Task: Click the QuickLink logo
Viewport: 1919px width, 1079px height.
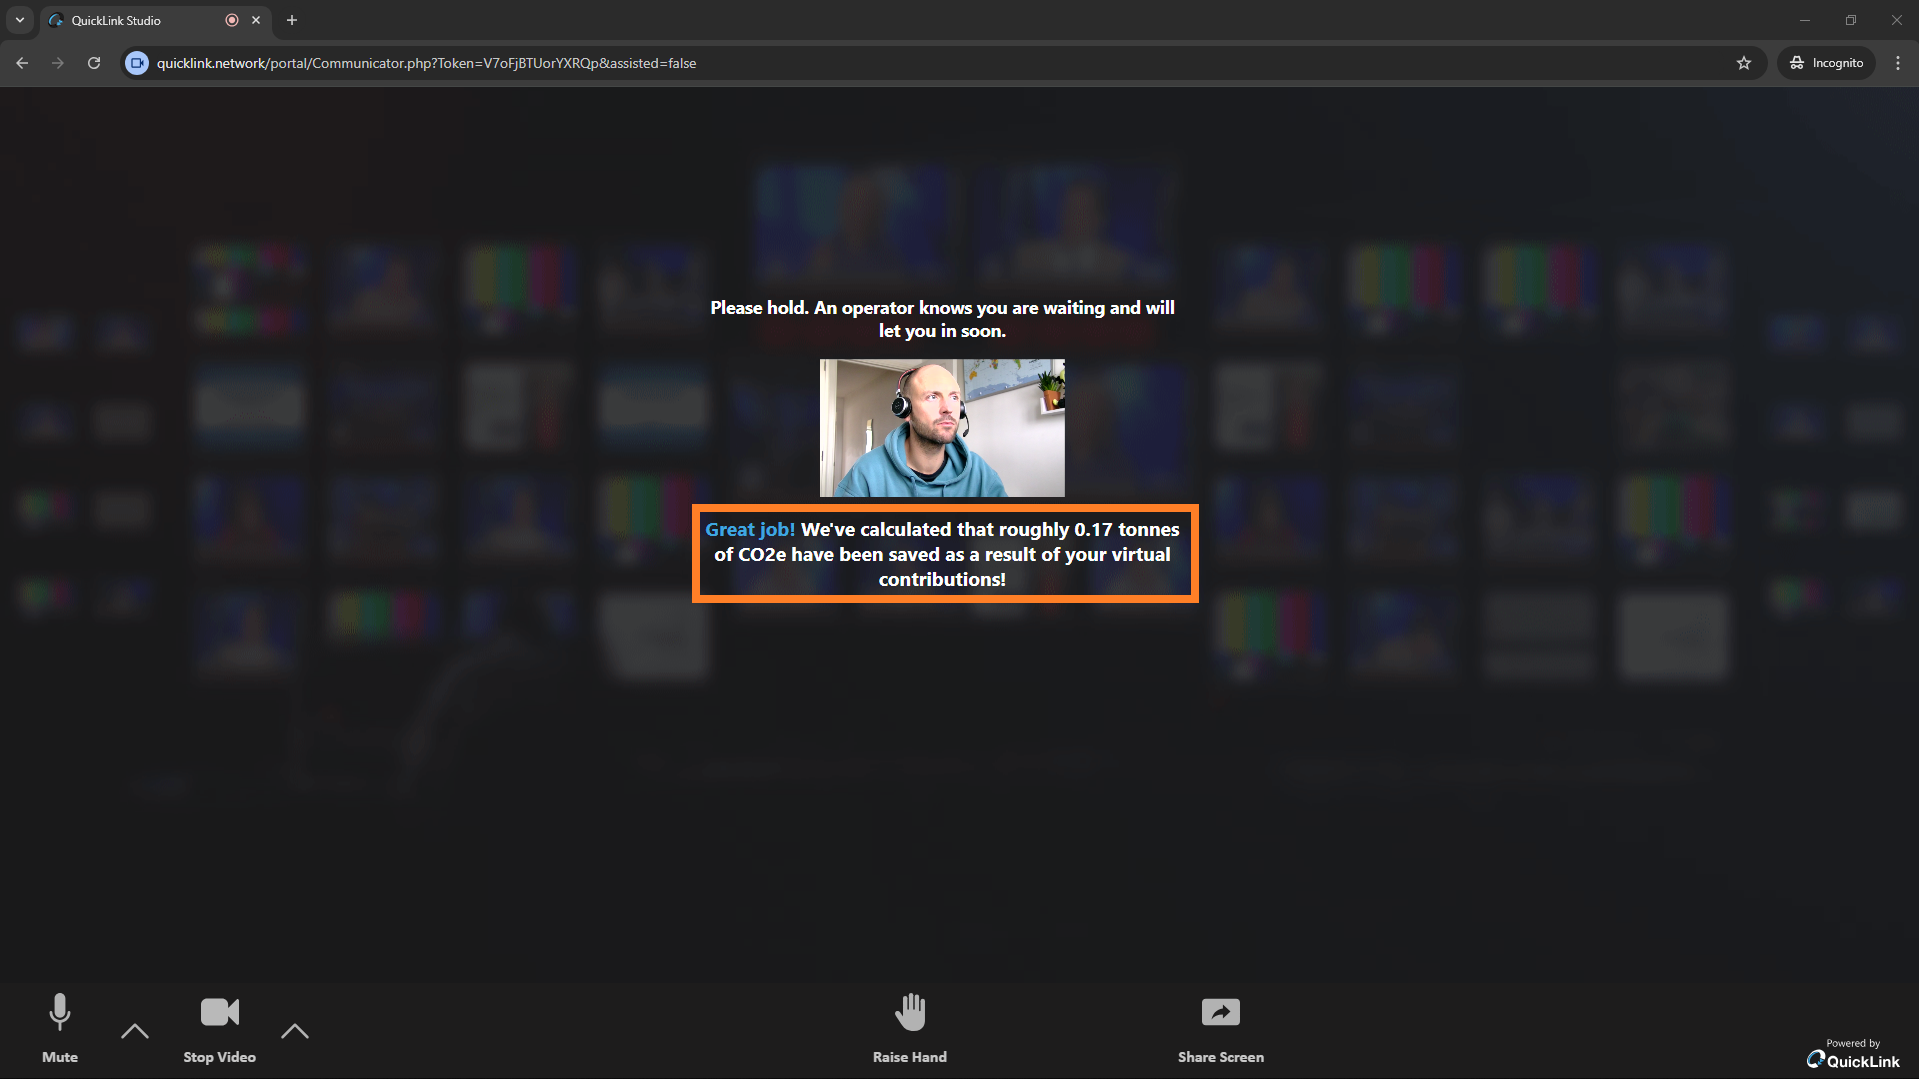Action: (1853, 1060)
